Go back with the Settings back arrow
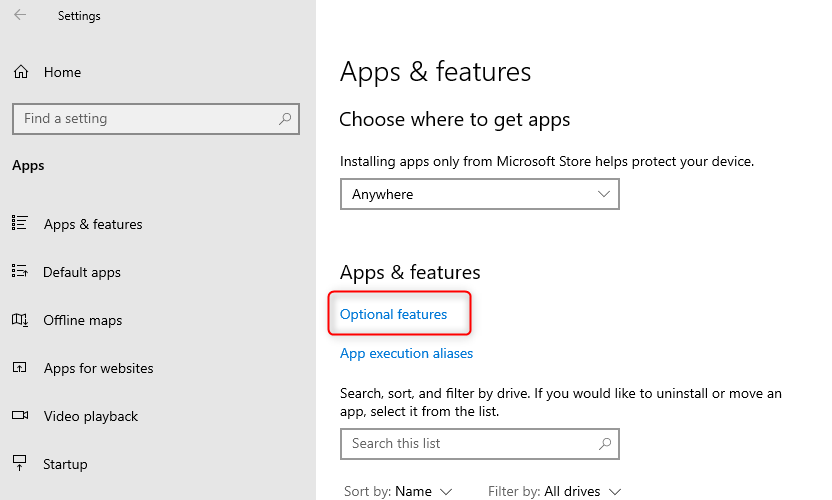 coord(20,15)
